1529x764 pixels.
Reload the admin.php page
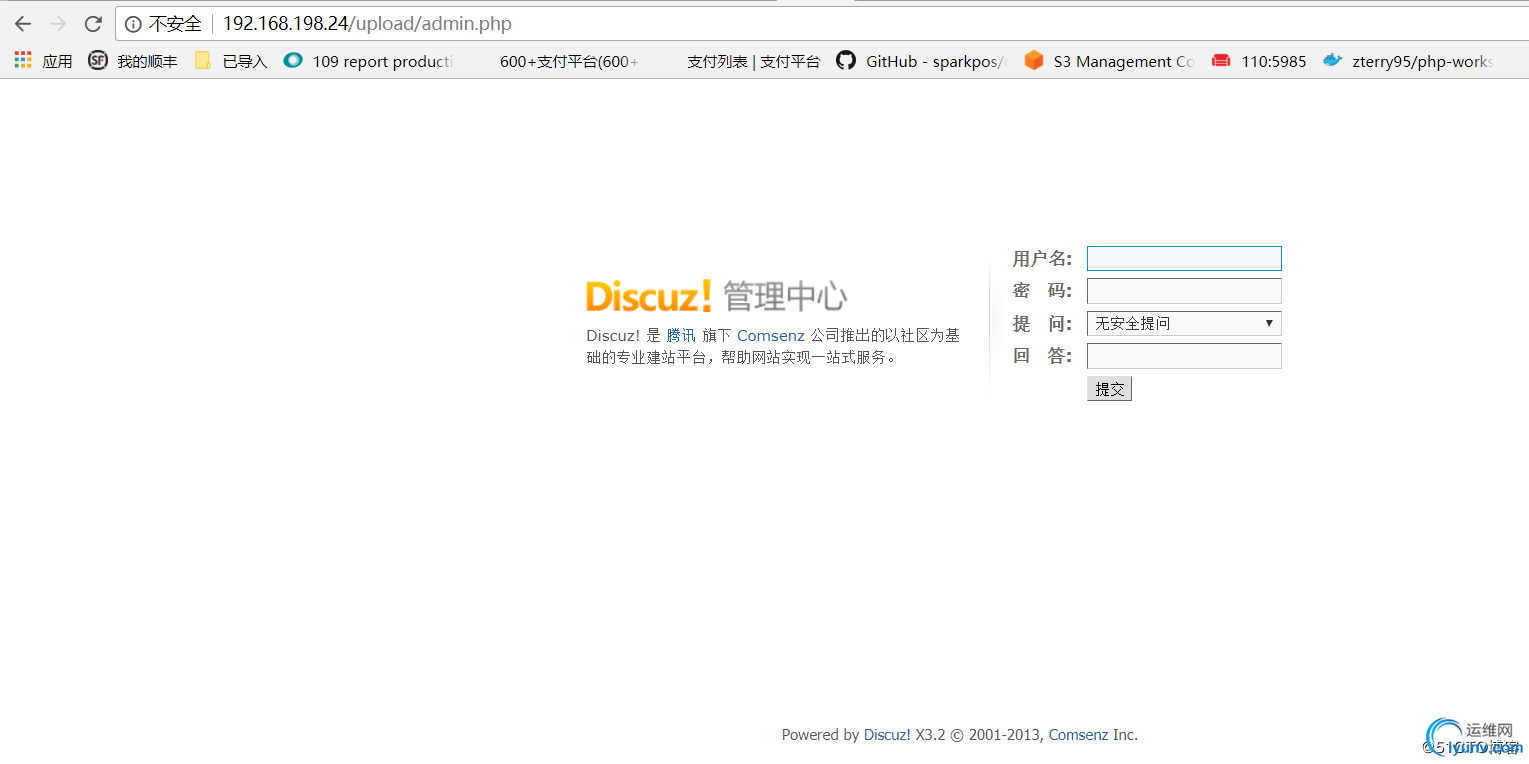click(x=93, y=24)
